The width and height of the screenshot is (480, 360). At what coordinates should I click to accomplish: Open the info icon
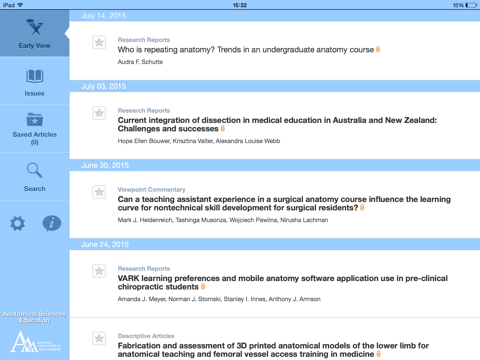coord(52,223)
